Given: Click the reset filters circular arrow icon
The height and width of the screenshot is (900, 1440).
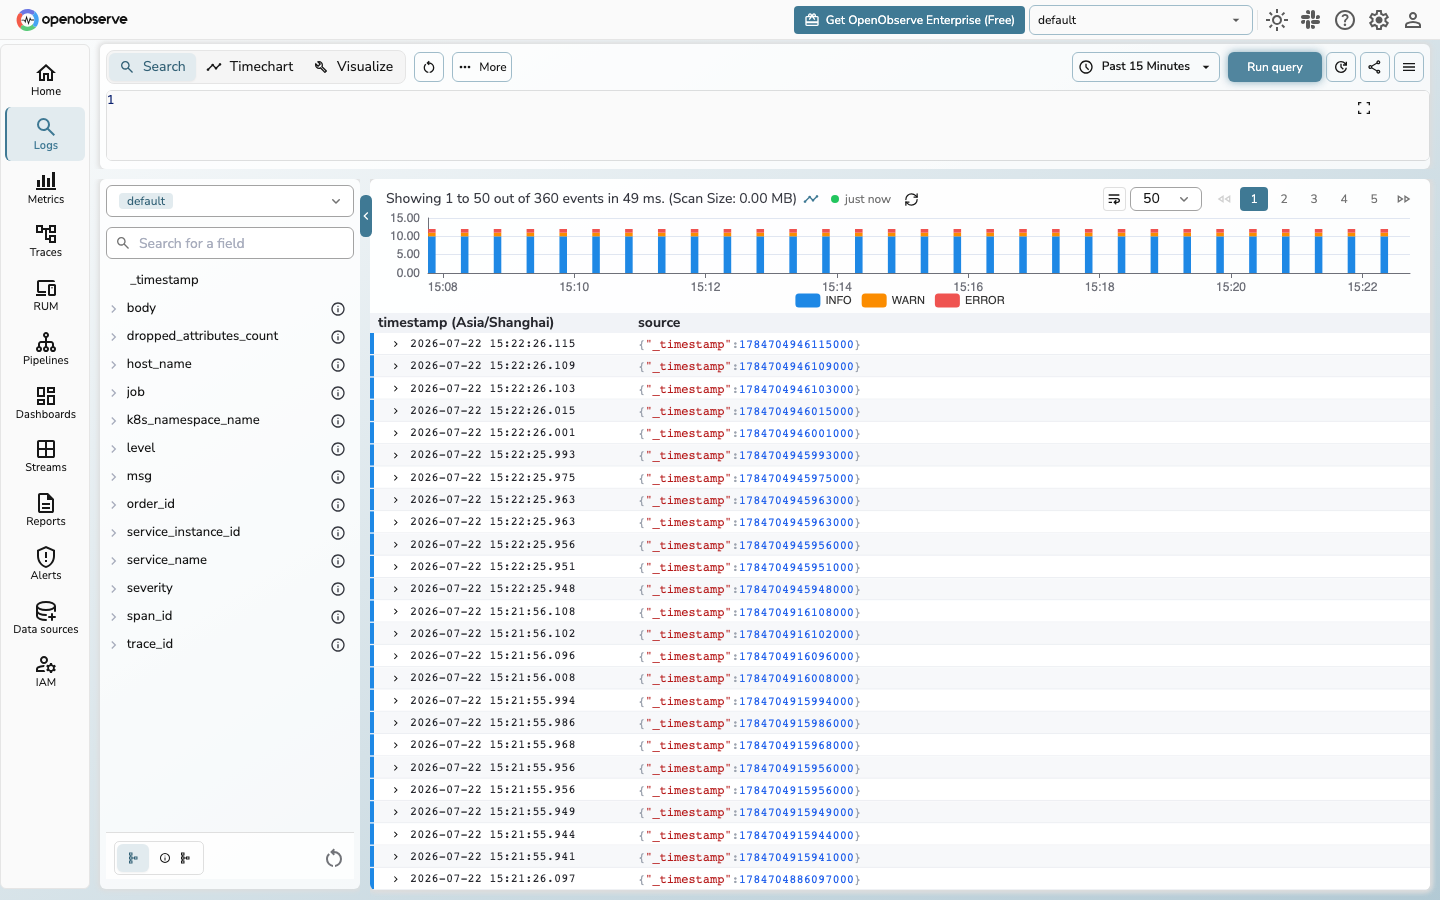Looking at the screenshot, I should tap(429, 67).
